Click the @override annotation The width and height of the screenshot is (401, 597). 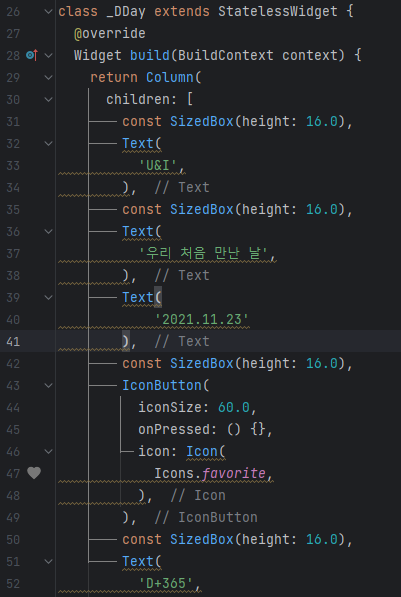(110, 34)
